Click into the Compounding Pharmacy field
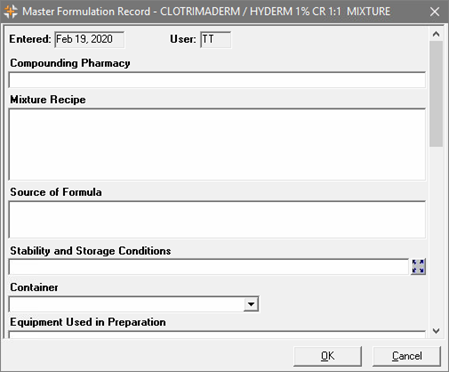 pyautogui.click(x=217, y=80)
